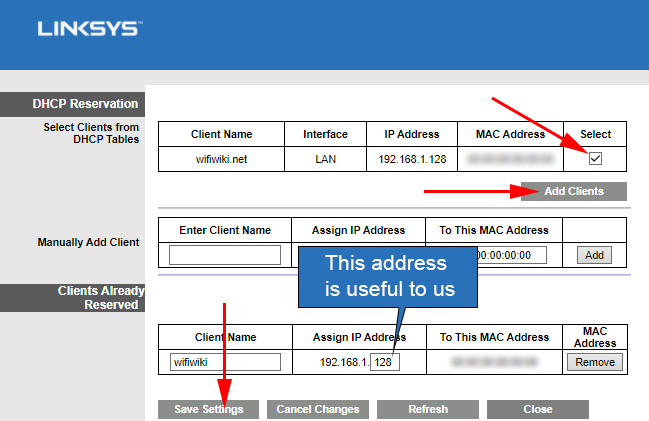Tick the Select checkbox for wifiwiki.net
Image resolution: width=649 pixels, height=421 pixels.
tap(596, 158)
